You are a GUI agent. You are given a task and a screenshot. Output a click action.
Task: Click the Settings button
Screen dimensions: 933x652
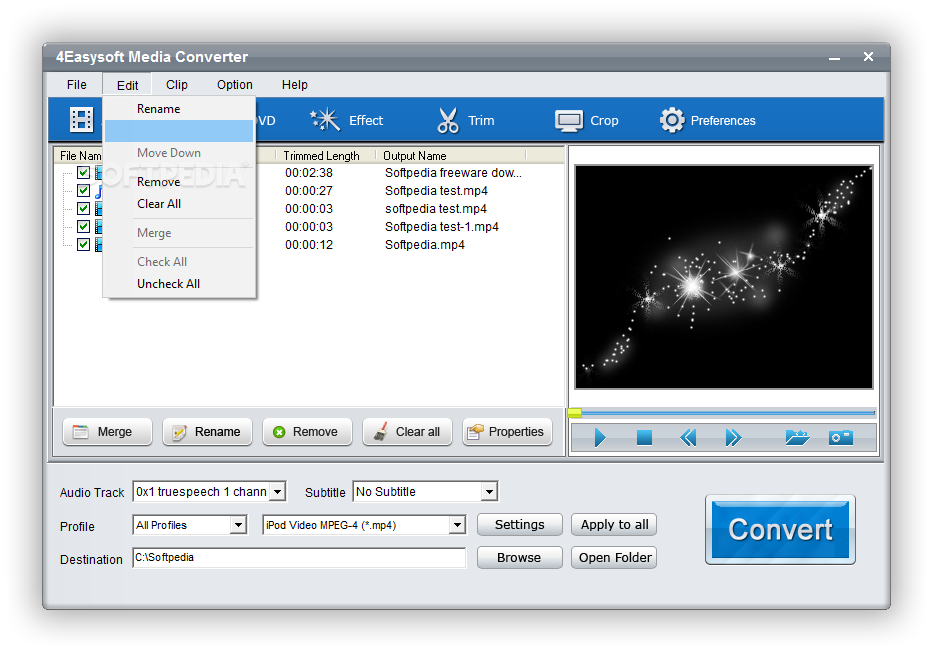coord(519,525)
